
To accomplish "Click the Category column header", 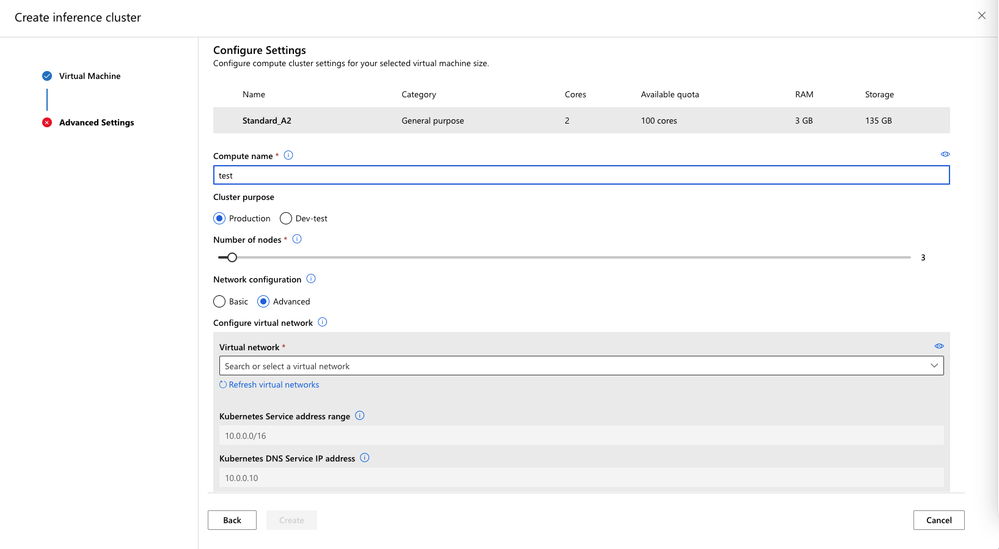I will point(419,94).
